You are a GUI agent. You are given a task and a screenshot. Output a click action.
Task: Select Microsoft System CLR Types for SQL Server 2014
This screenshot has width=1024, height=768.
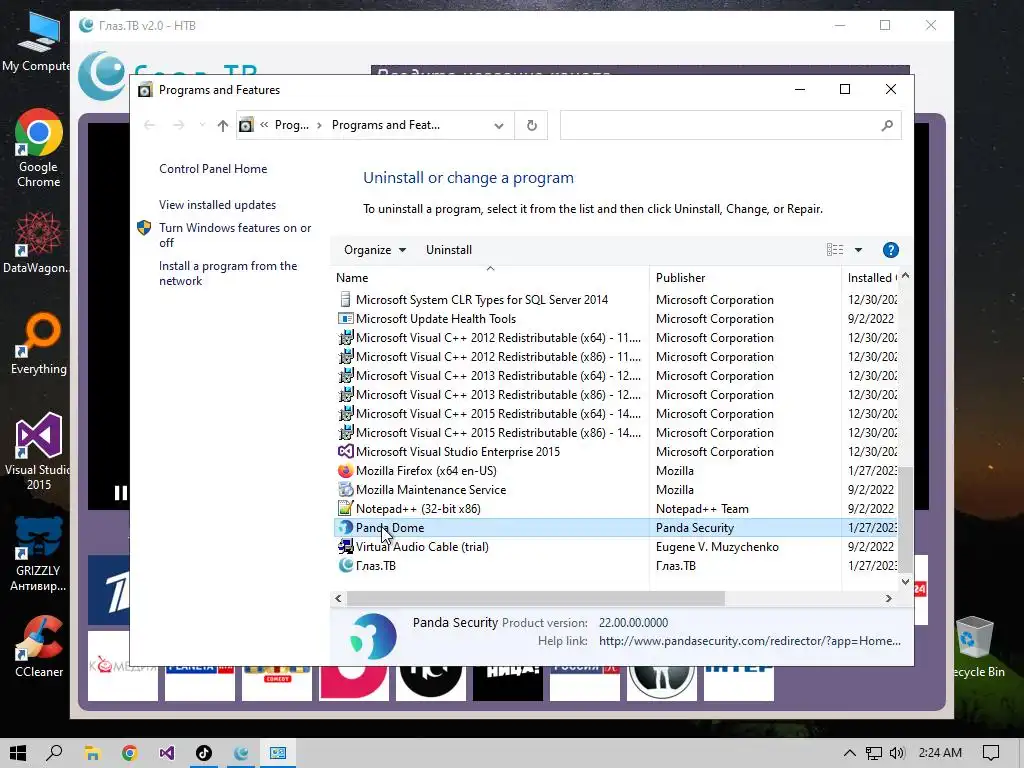(616, 300)
